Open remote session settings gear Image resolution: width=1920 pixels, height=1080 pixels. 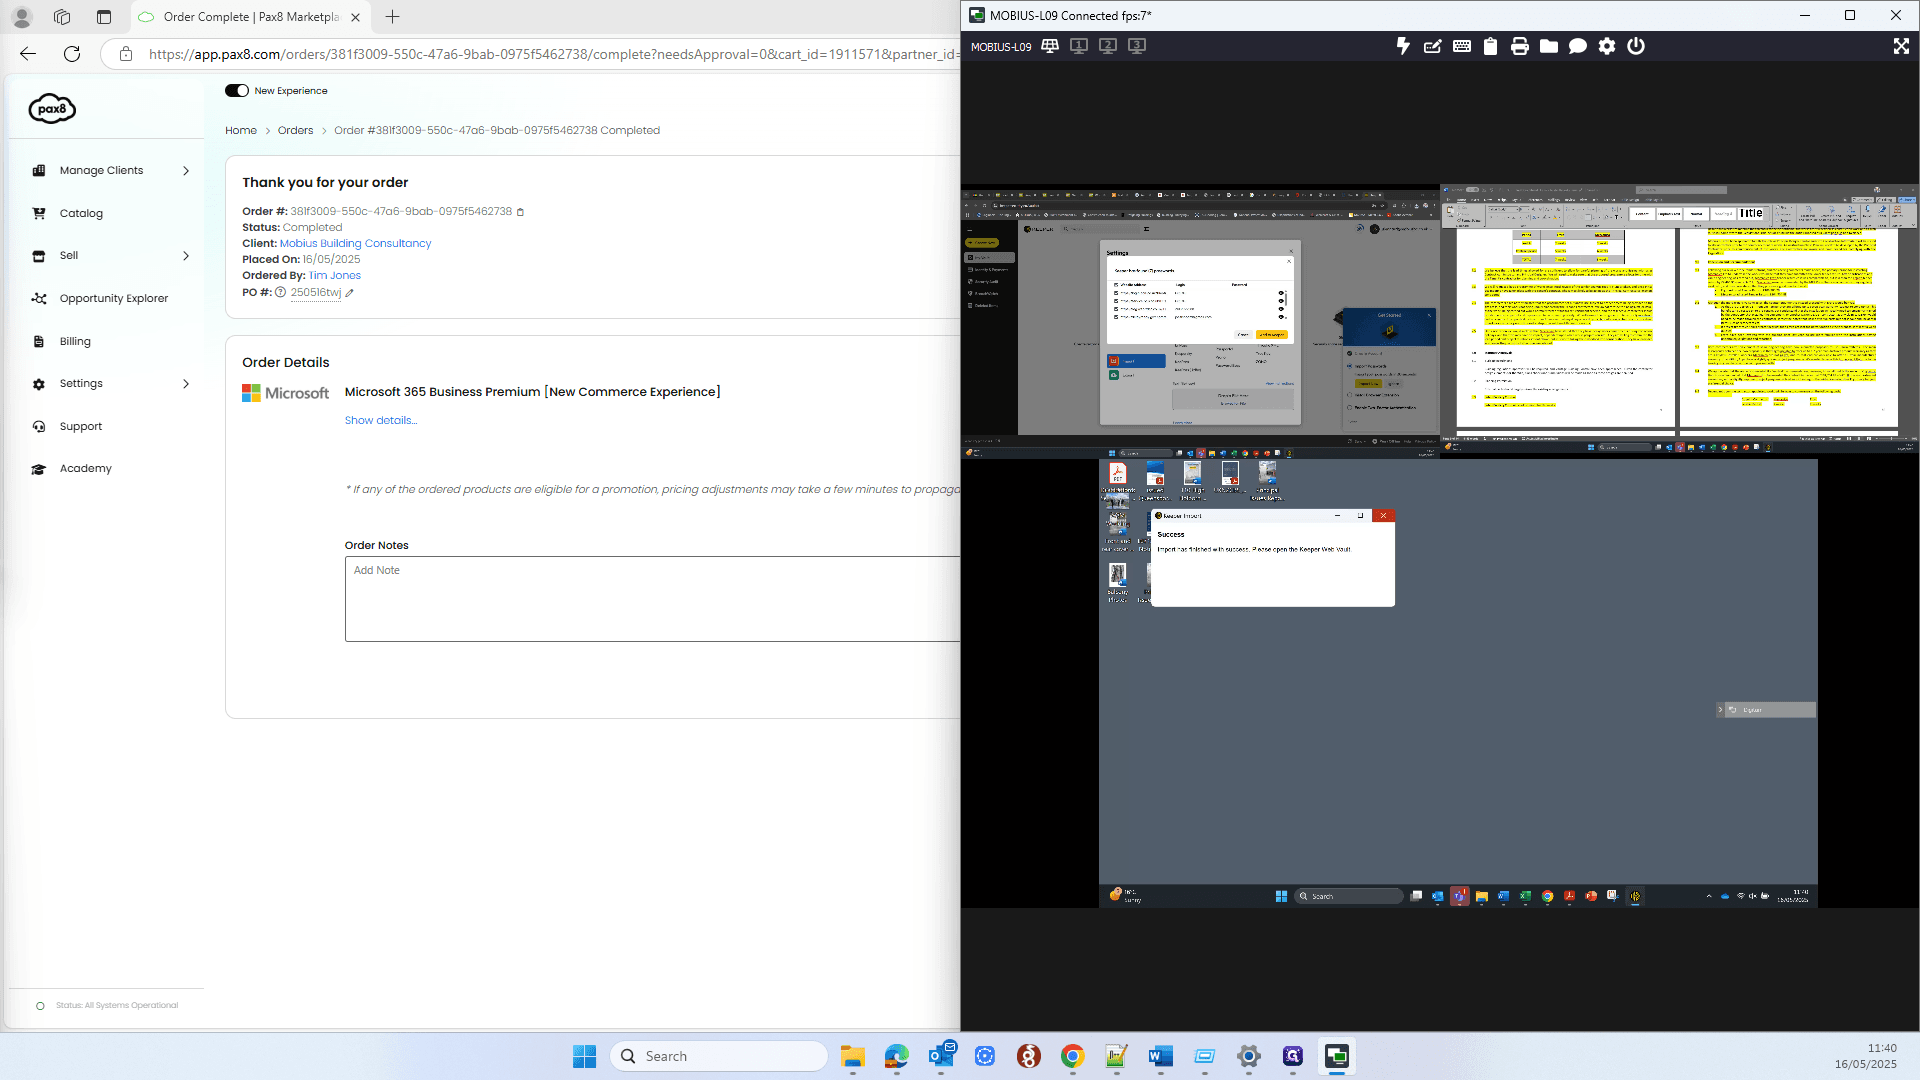(1607, 46)
